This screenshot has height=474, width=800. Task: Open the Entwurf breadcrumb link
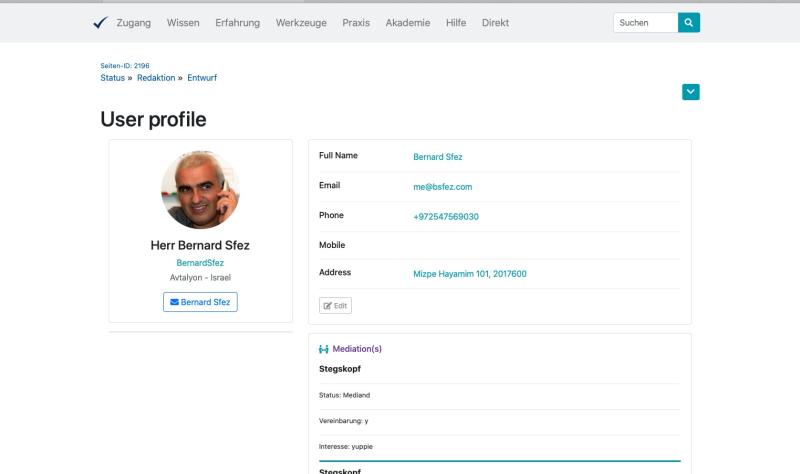click(202, 78)
